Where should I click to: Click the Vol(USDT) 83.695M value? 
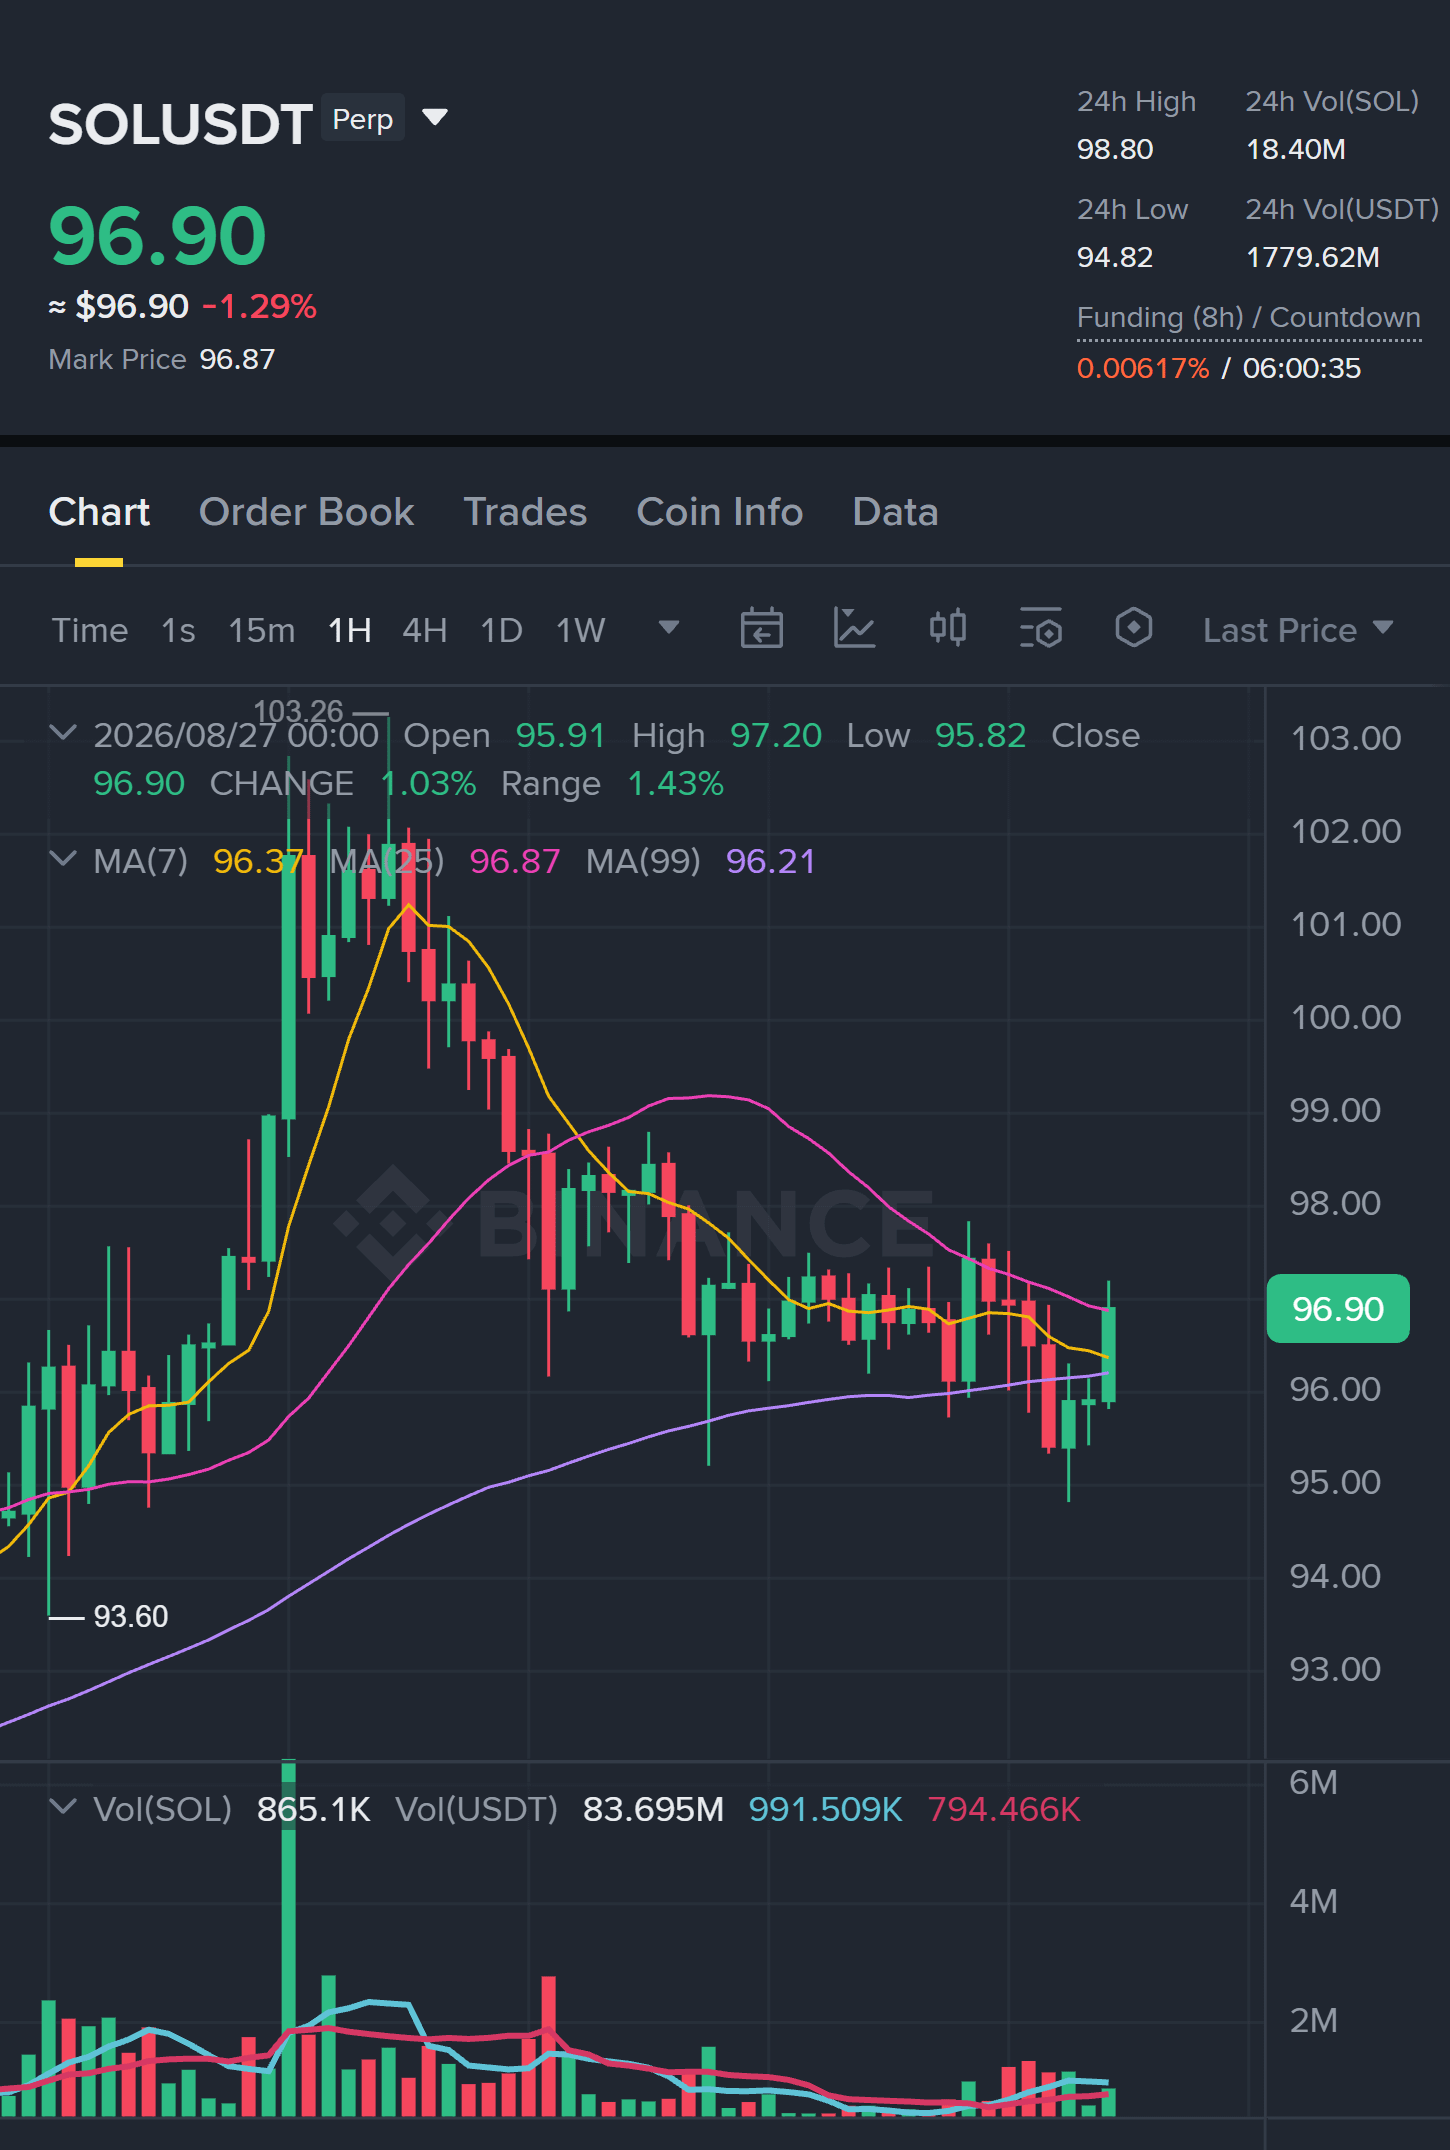[x=653, y=1809]
